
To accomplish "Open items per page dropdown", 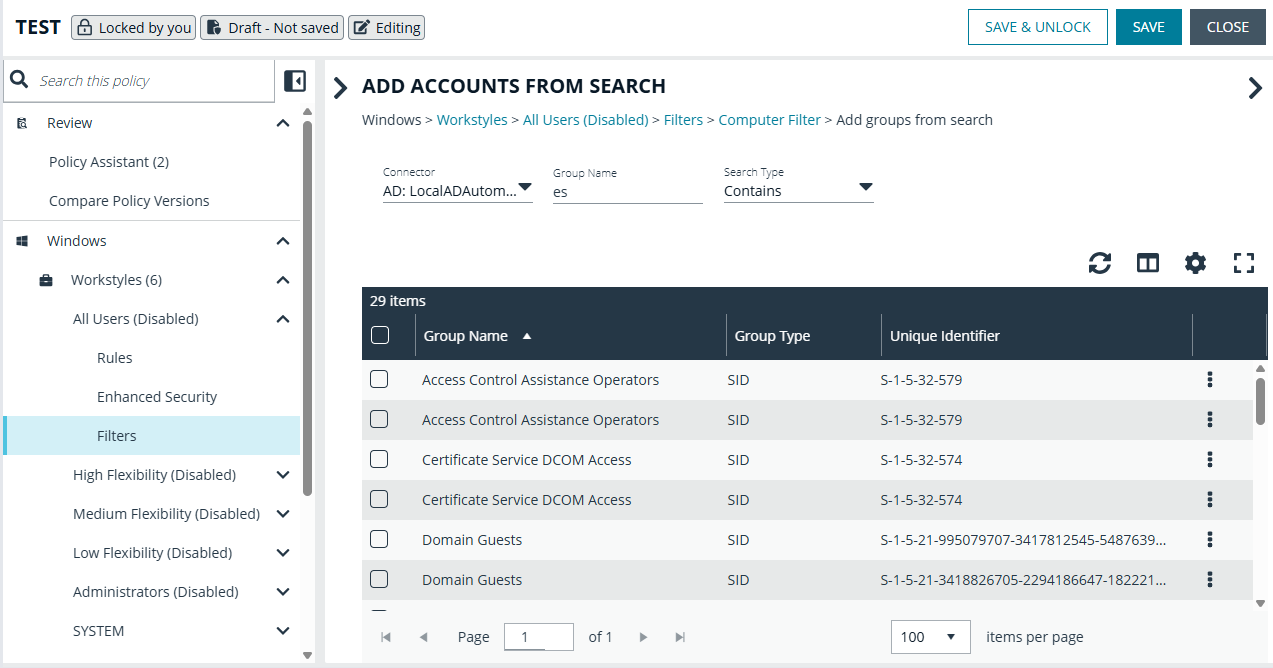I will pyautogui.click(x=930, y=637).
